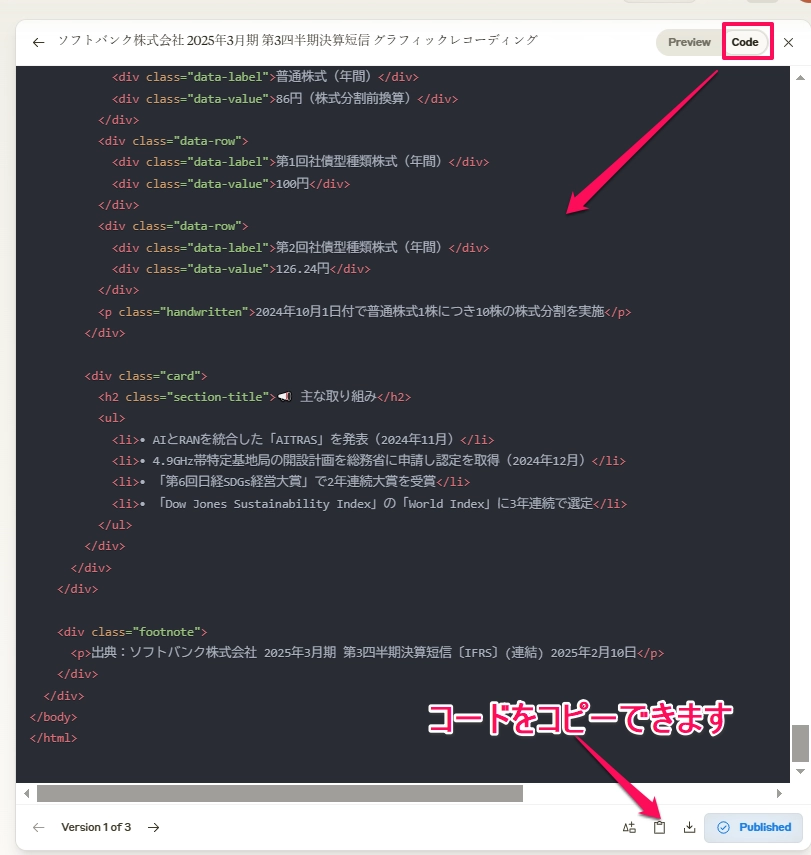
Task: Click the vertical scrollbar thumb
Action: [800, 743]
